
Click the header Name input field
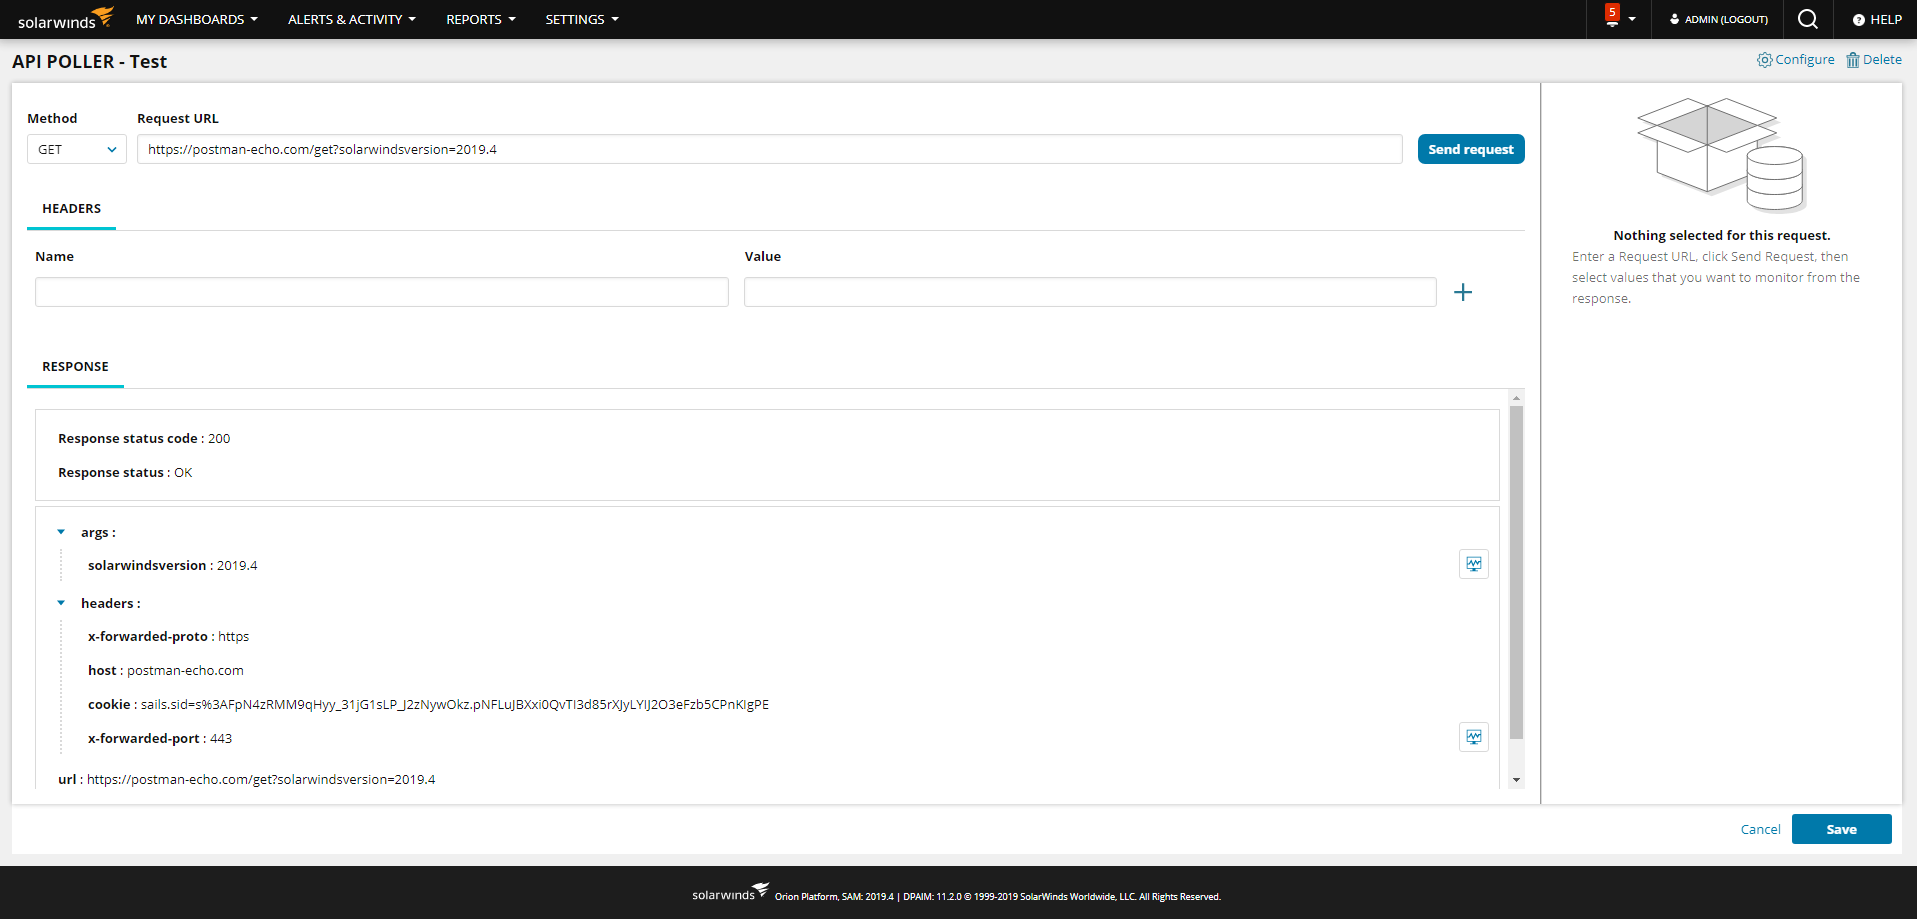tap(382, 292)
